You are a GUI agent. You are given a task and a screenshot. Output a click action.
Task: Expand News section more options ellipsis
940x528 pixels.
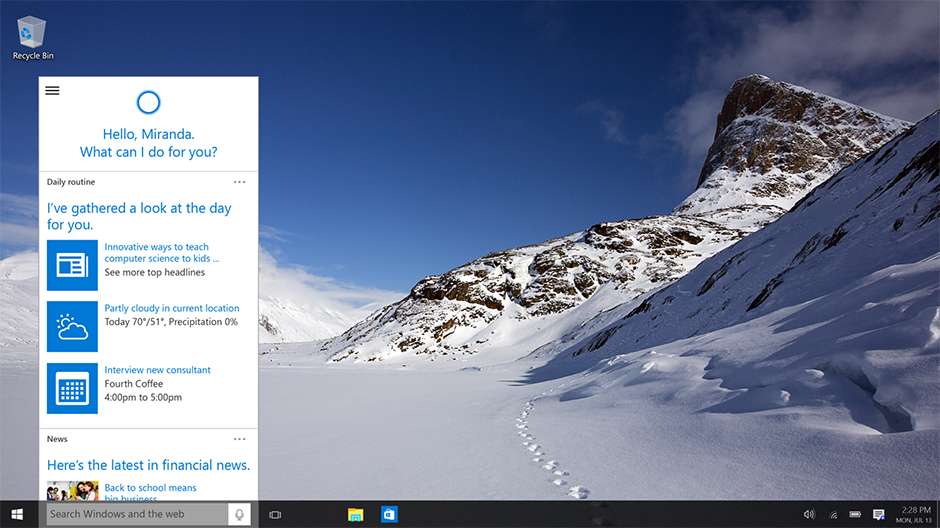(239, 439)
